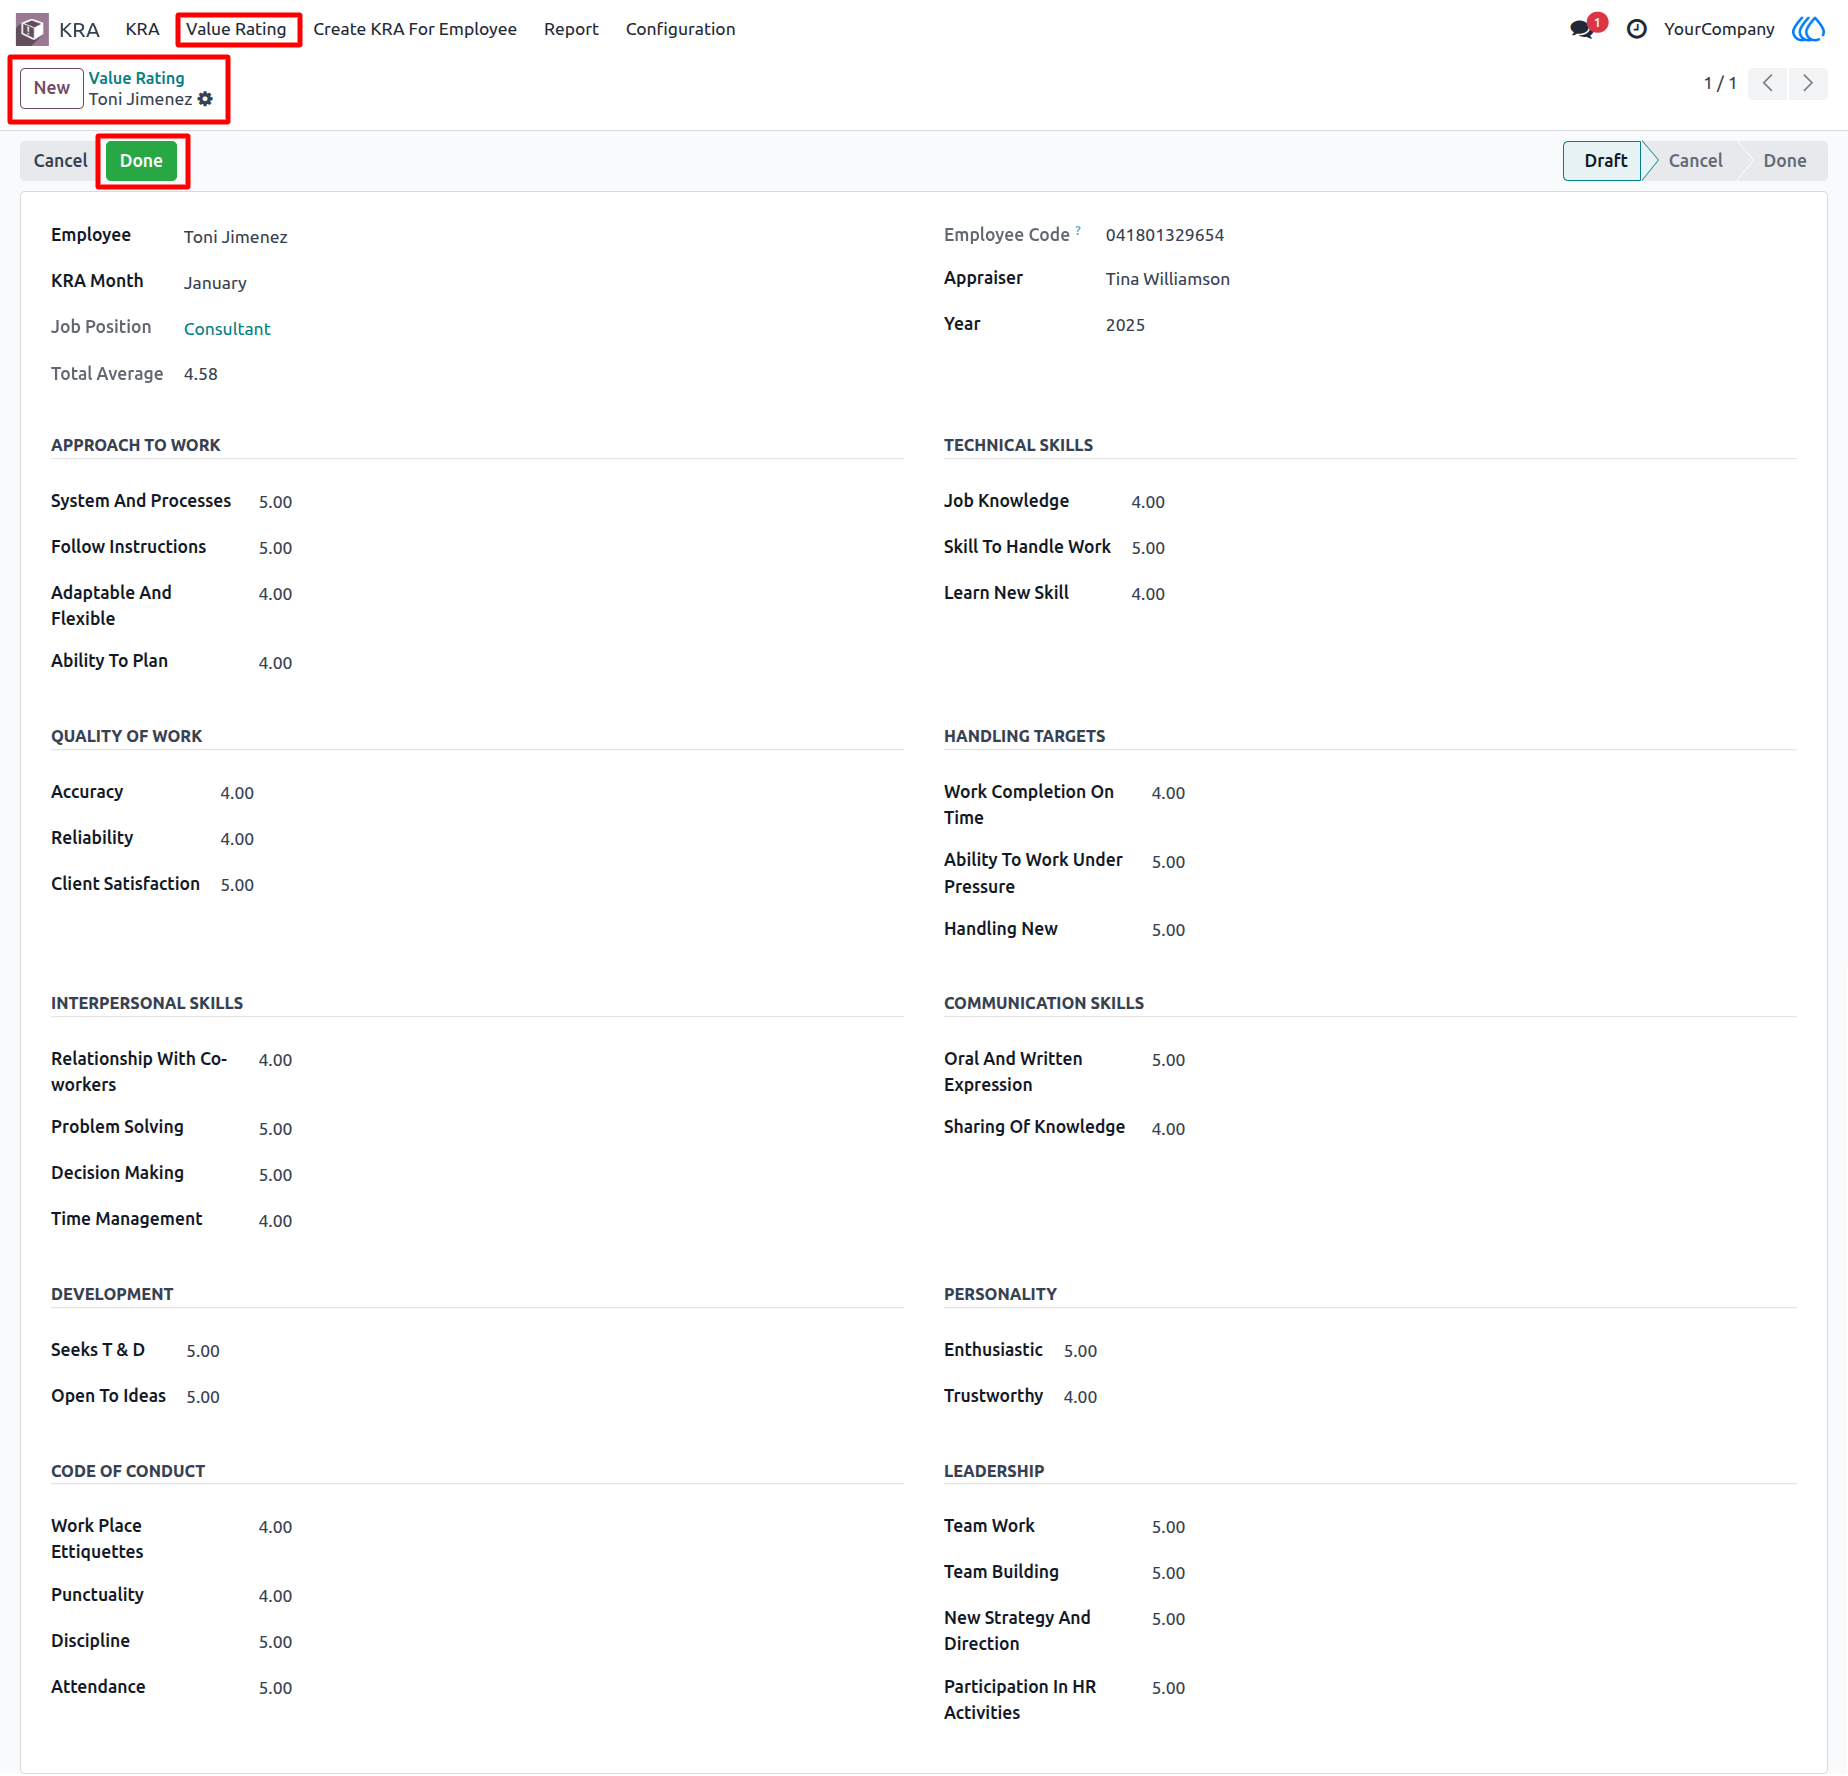The width and height of the screenshot is (1848, 1776).
Task: Click the Seeks T & D rating value
Action: [203, 1351]
